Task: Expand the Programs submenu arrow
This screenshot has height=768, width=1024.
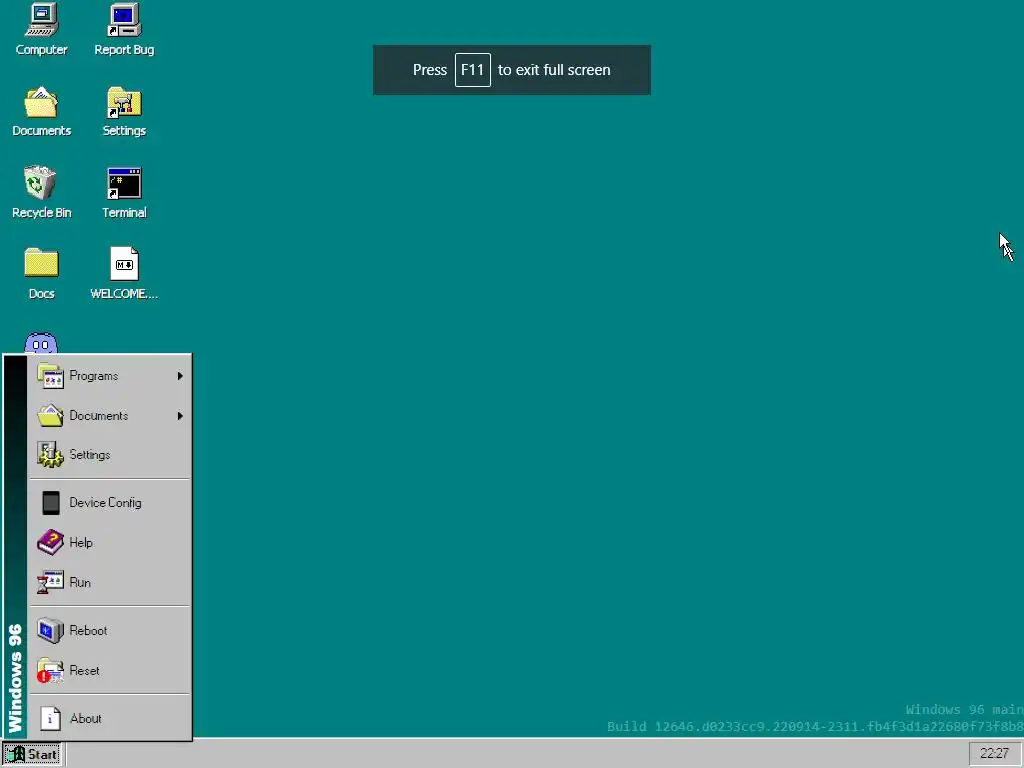Action: click(180, 376)
